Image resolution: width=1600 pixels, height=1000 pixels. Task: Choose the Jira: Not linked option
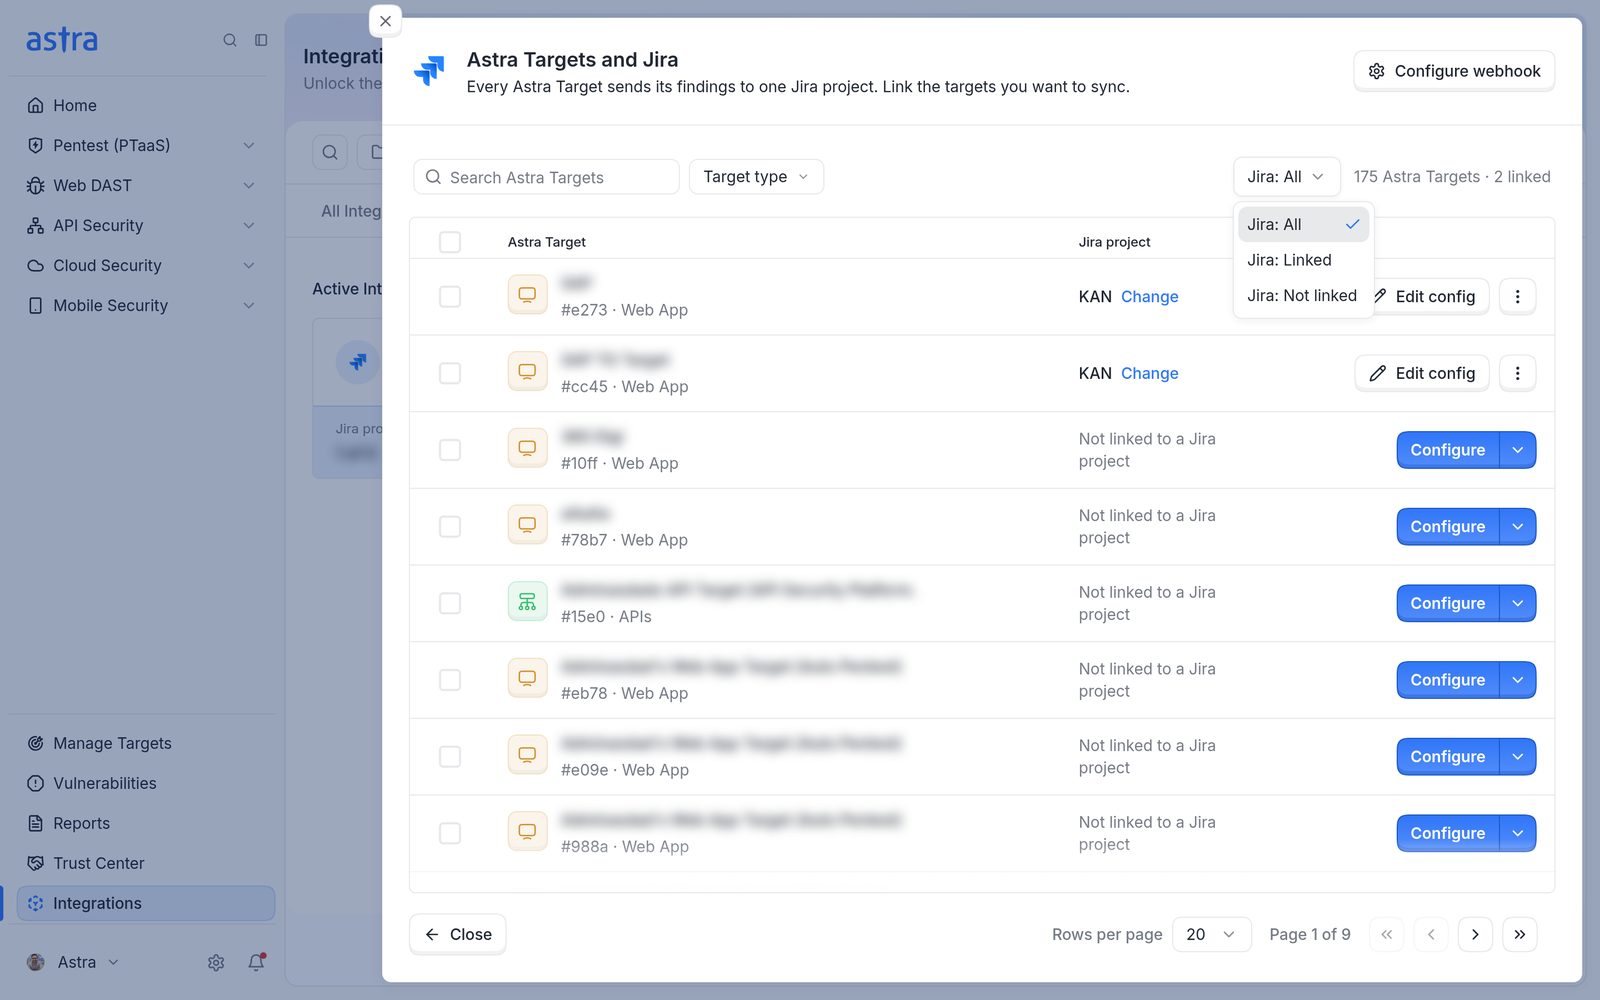1303,296
